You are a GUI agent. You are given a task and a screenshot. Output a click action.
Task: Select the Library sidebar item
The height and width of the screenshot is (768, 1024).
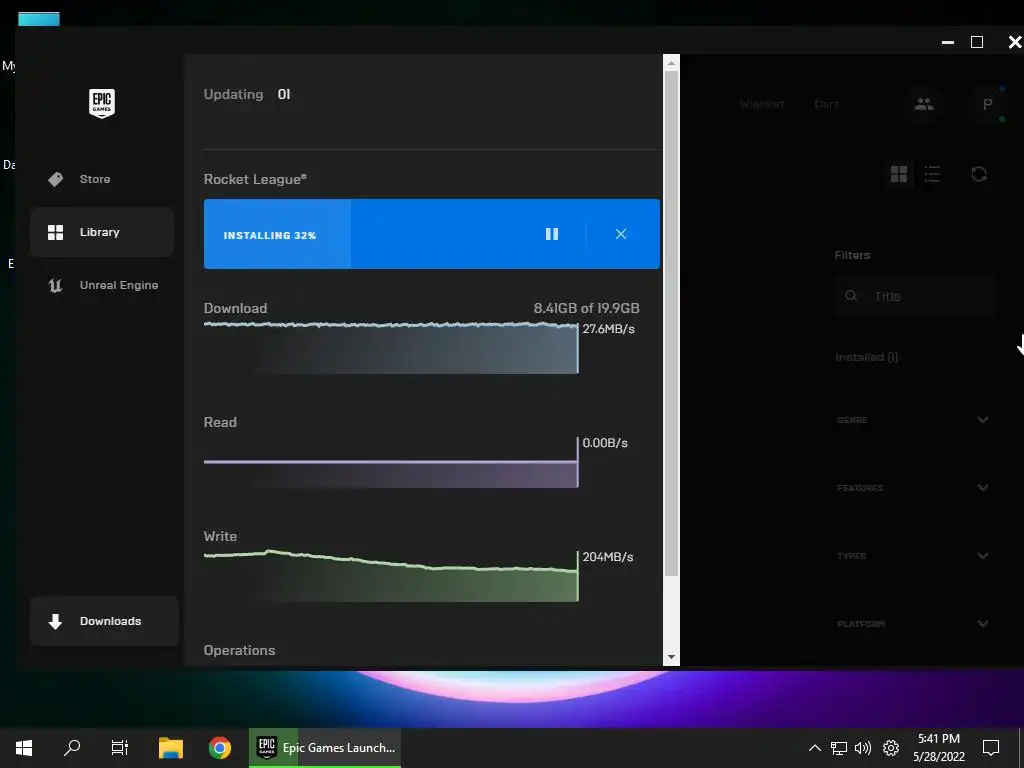102,232
